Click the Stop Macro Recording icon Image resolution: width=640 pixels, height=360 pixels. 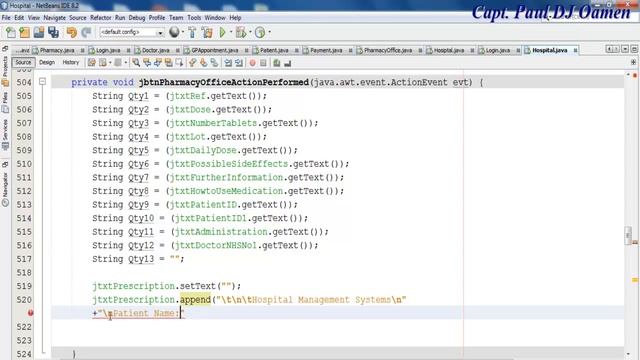263,63
